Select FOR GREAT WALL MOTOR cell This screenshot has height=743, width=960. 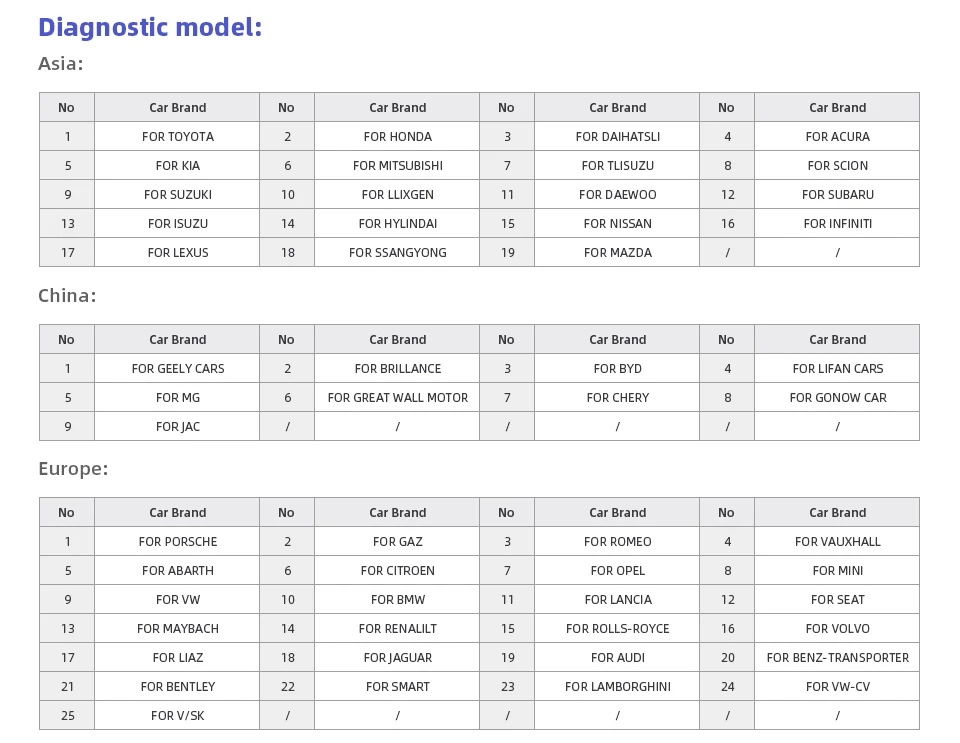(397, 398)
